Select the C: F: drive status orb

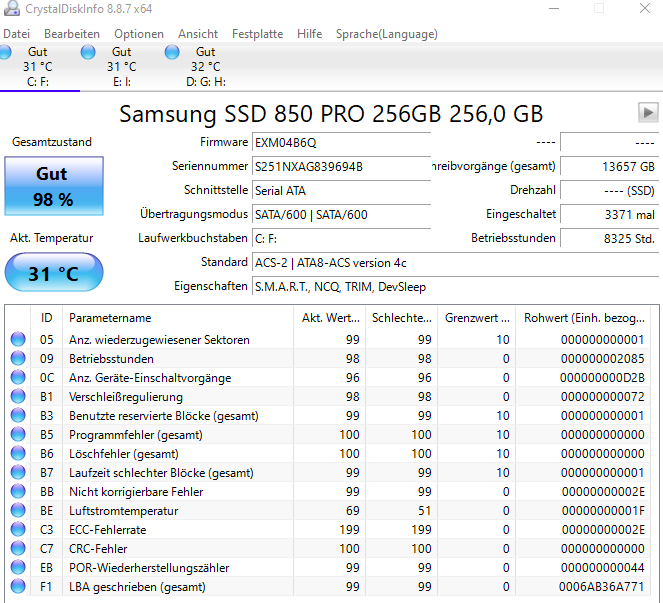coord(5,52)
